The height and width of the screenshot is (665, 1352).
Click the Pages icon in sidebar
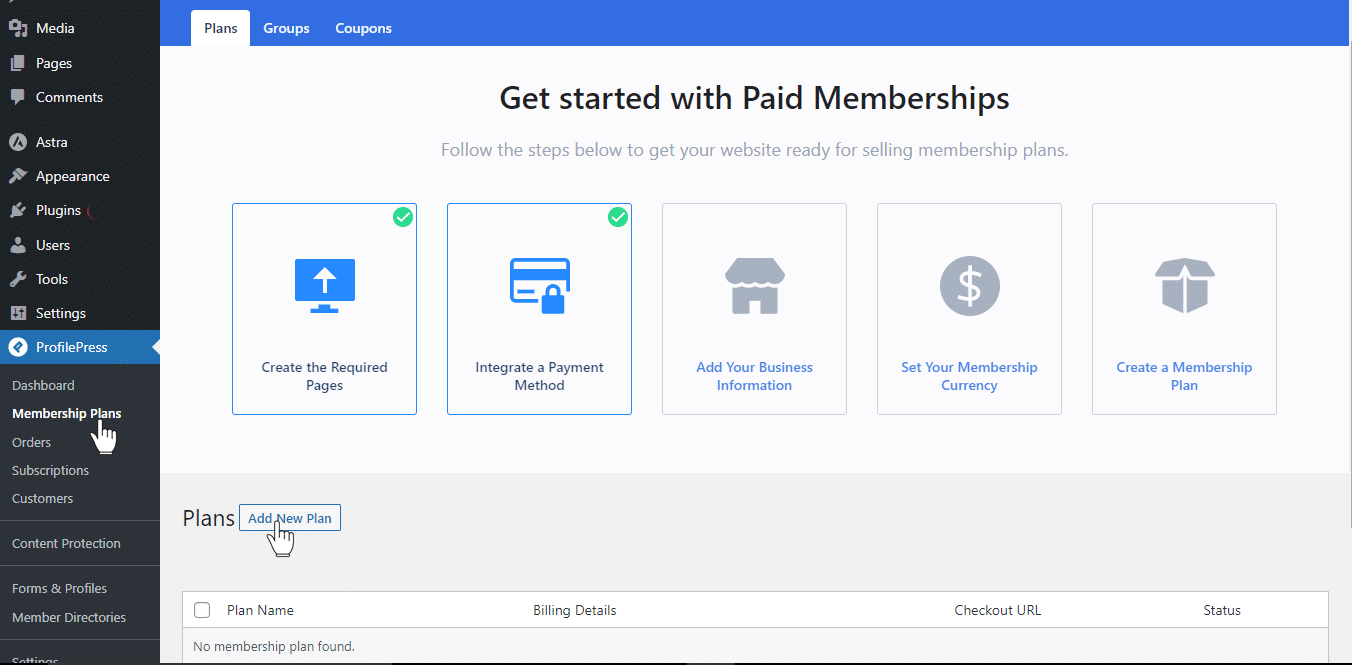17,63
